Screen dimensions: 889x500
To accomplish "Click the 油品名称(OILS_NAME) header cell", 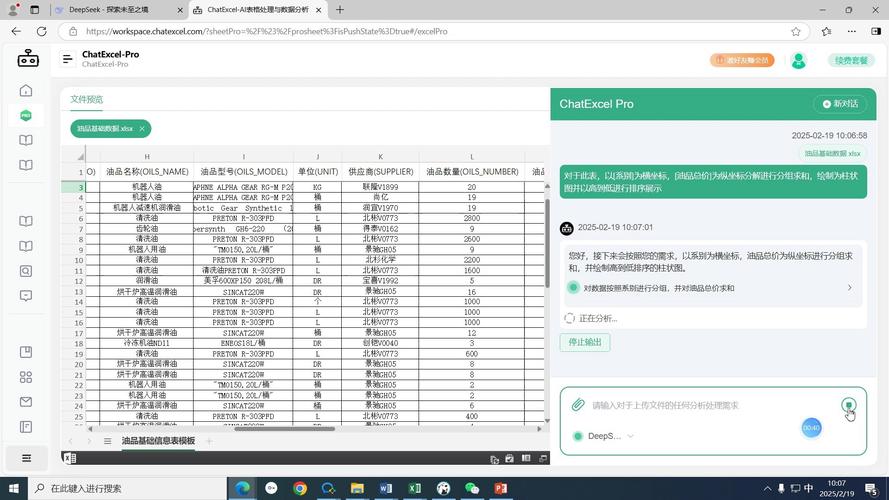I will (x=147, y=171).
